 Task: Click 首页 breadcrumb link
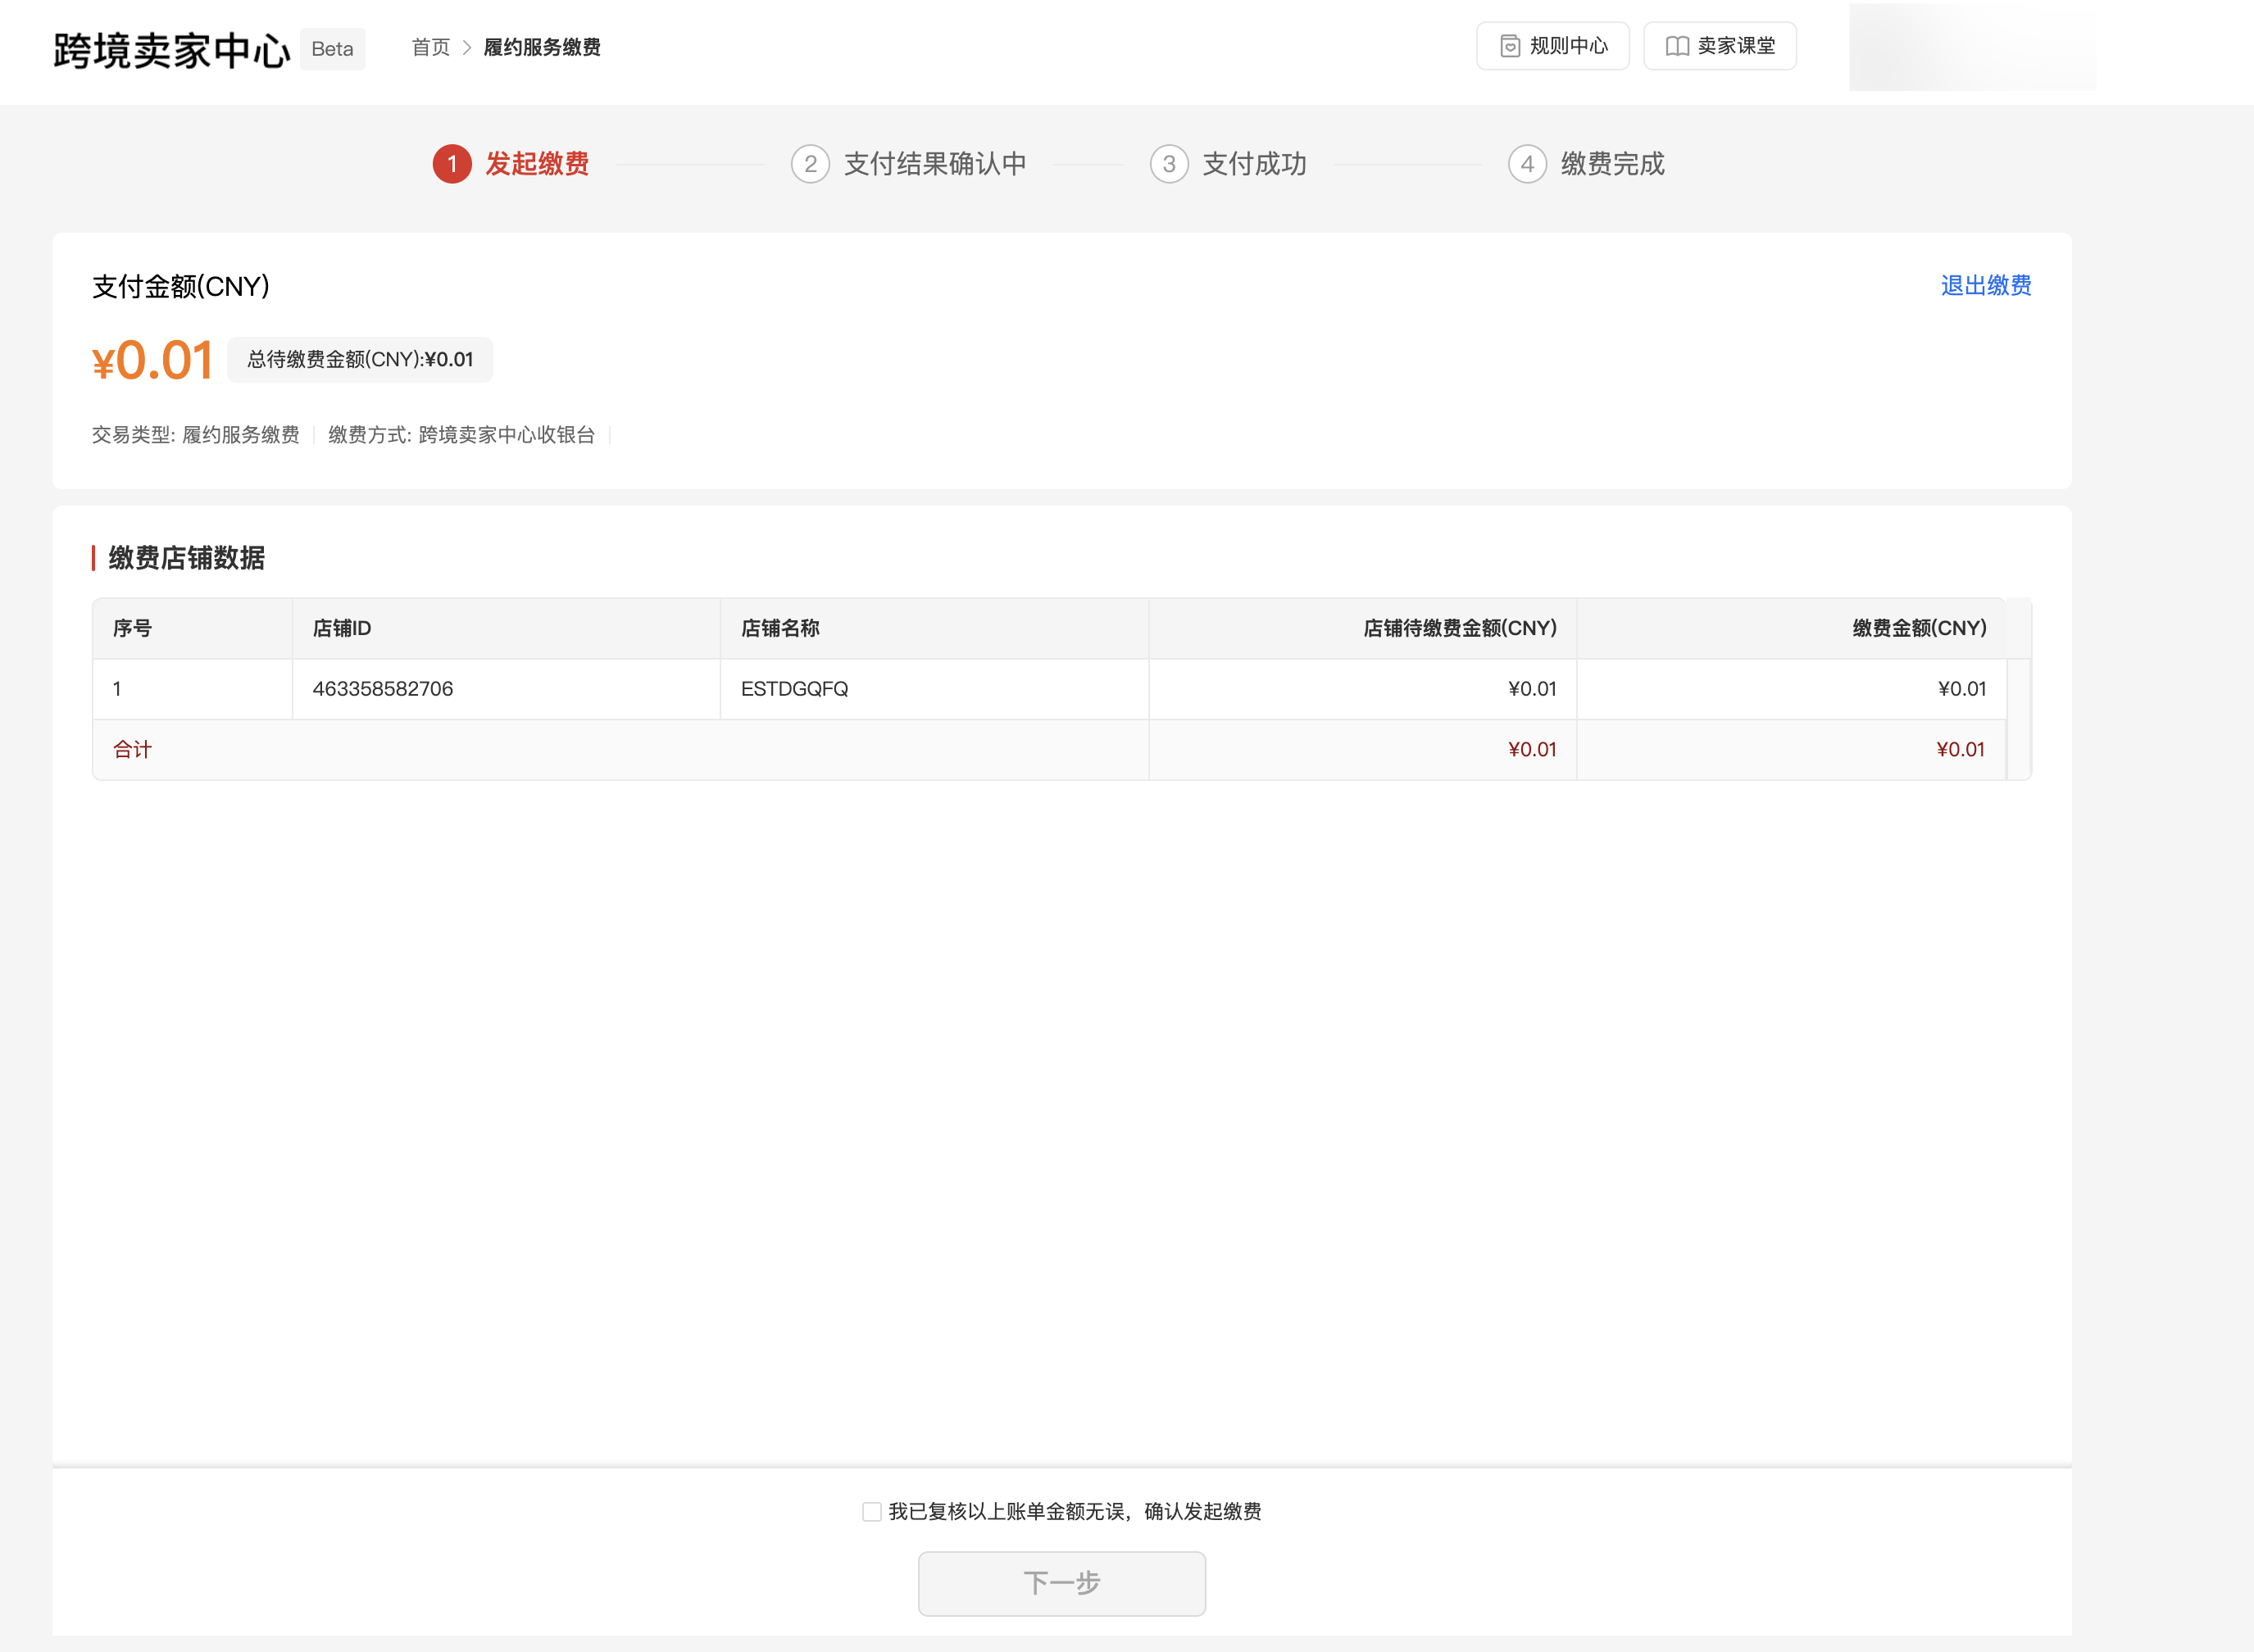[431, 48]
